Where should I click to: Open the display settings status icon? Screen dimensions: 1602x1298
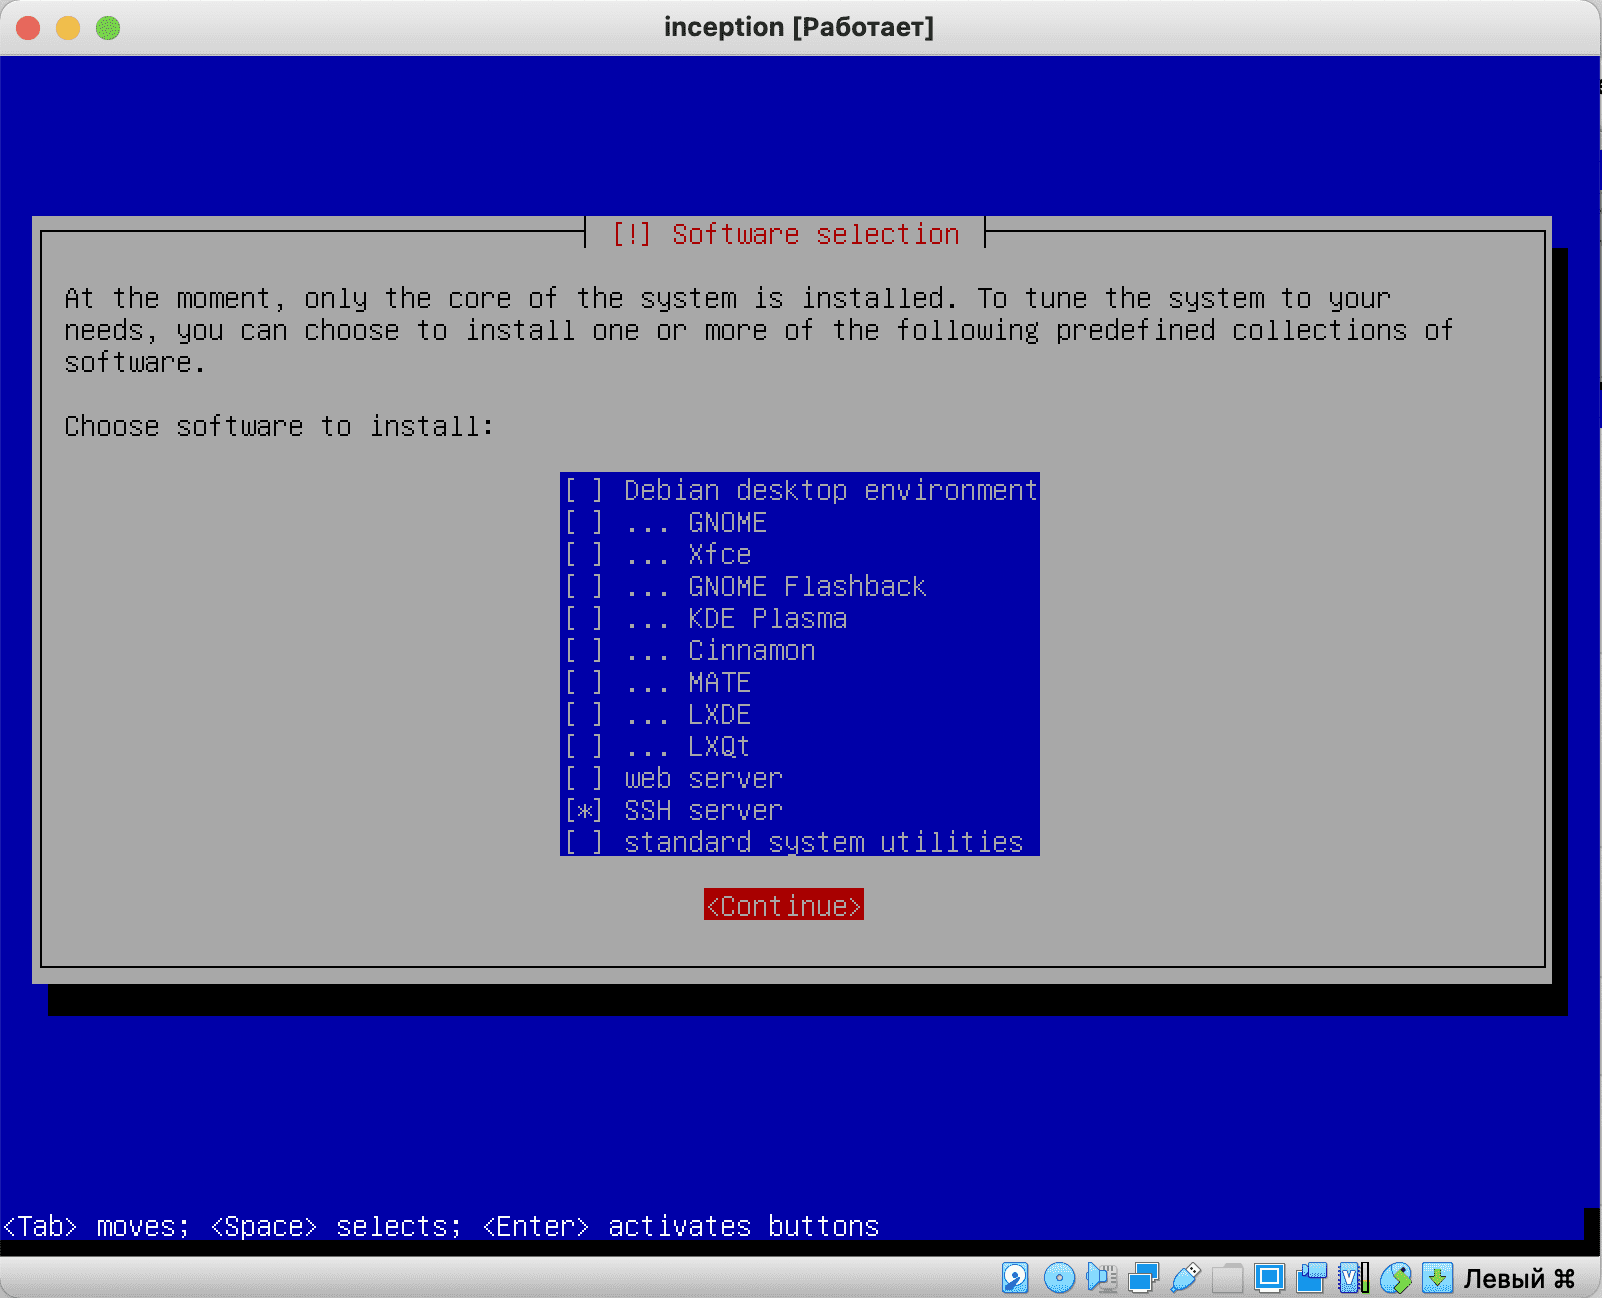(1270, 1277)
